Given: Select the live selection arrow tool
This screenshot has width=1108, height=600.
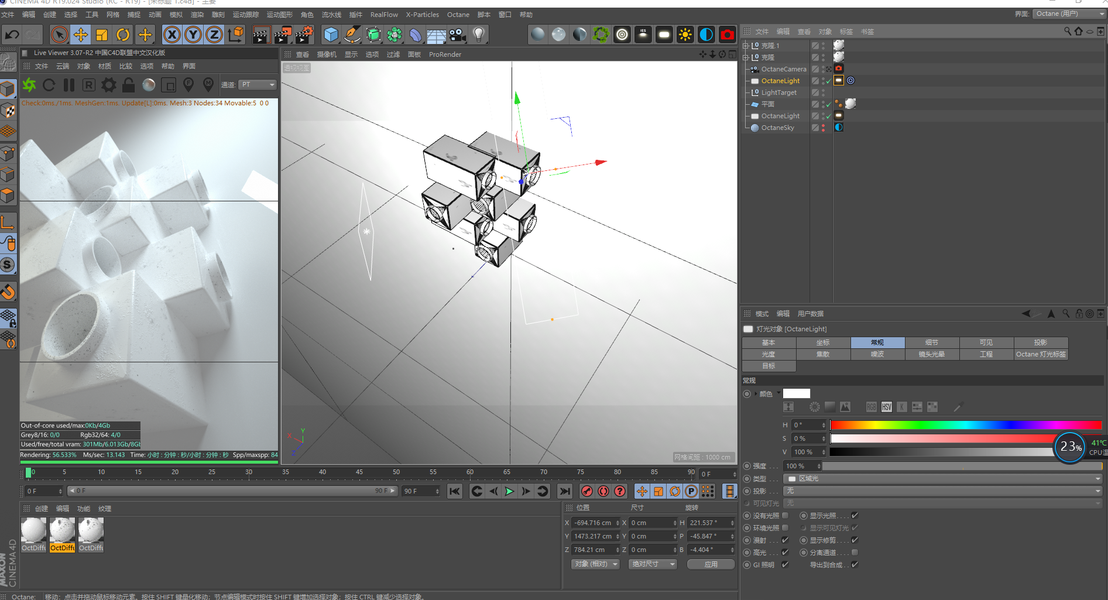Looking at the screenshot, I should pos(59,34).
